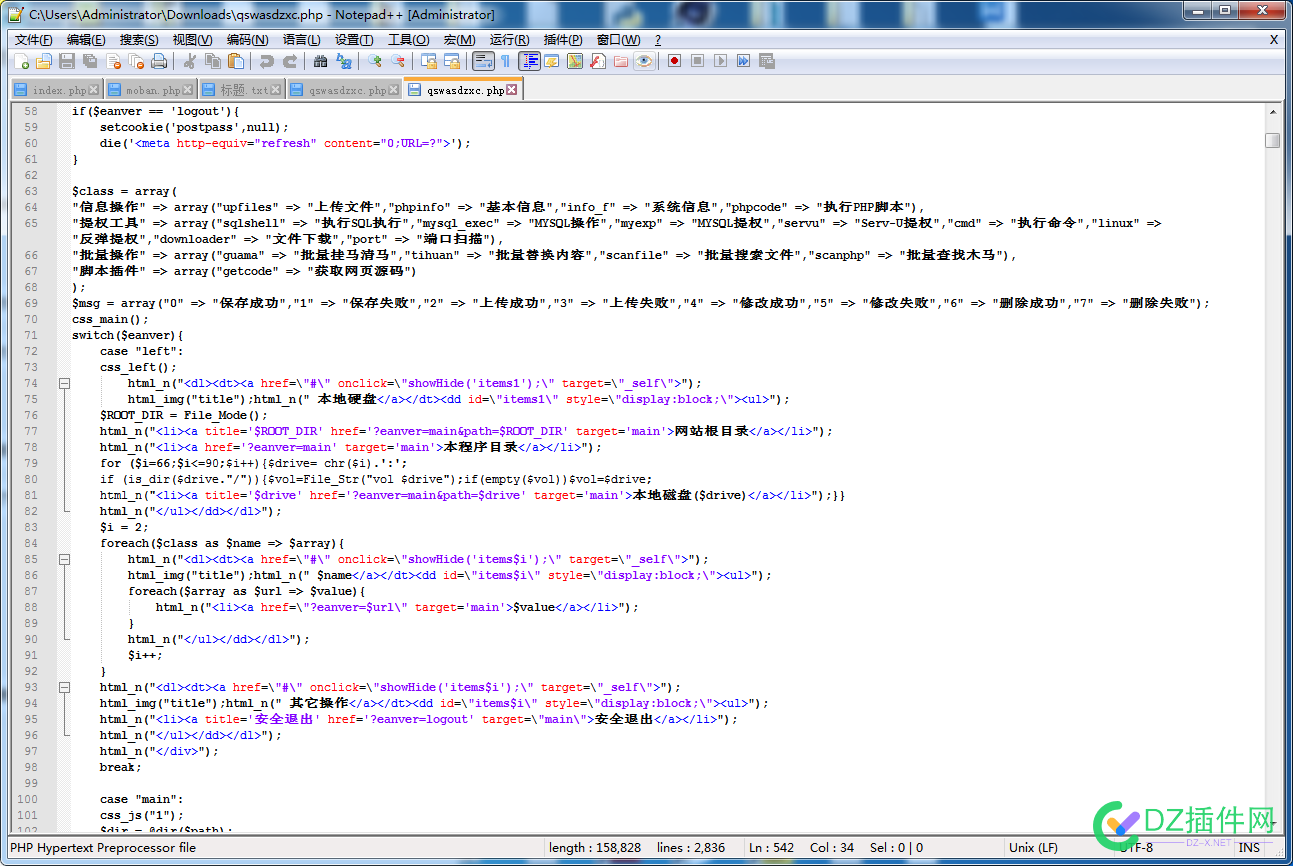Switch to the moban.php tab
1293x866 pixels.
click(x=151, y=90)
